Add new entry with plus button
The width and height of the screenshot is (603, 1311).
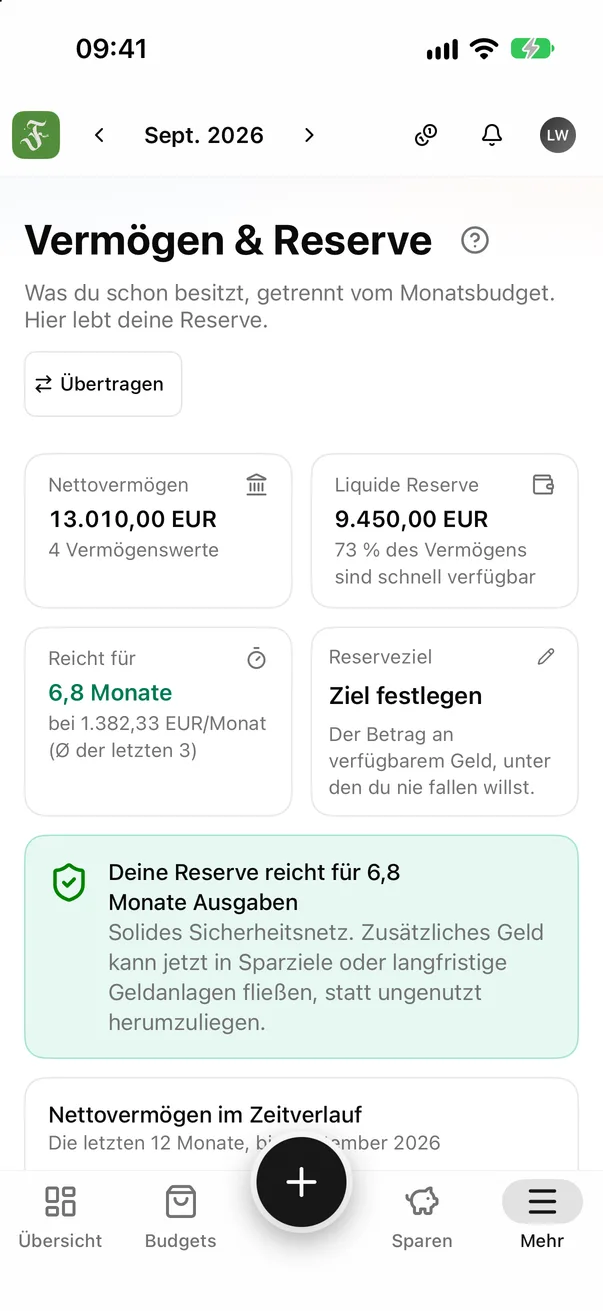[x=301, y=1182]
